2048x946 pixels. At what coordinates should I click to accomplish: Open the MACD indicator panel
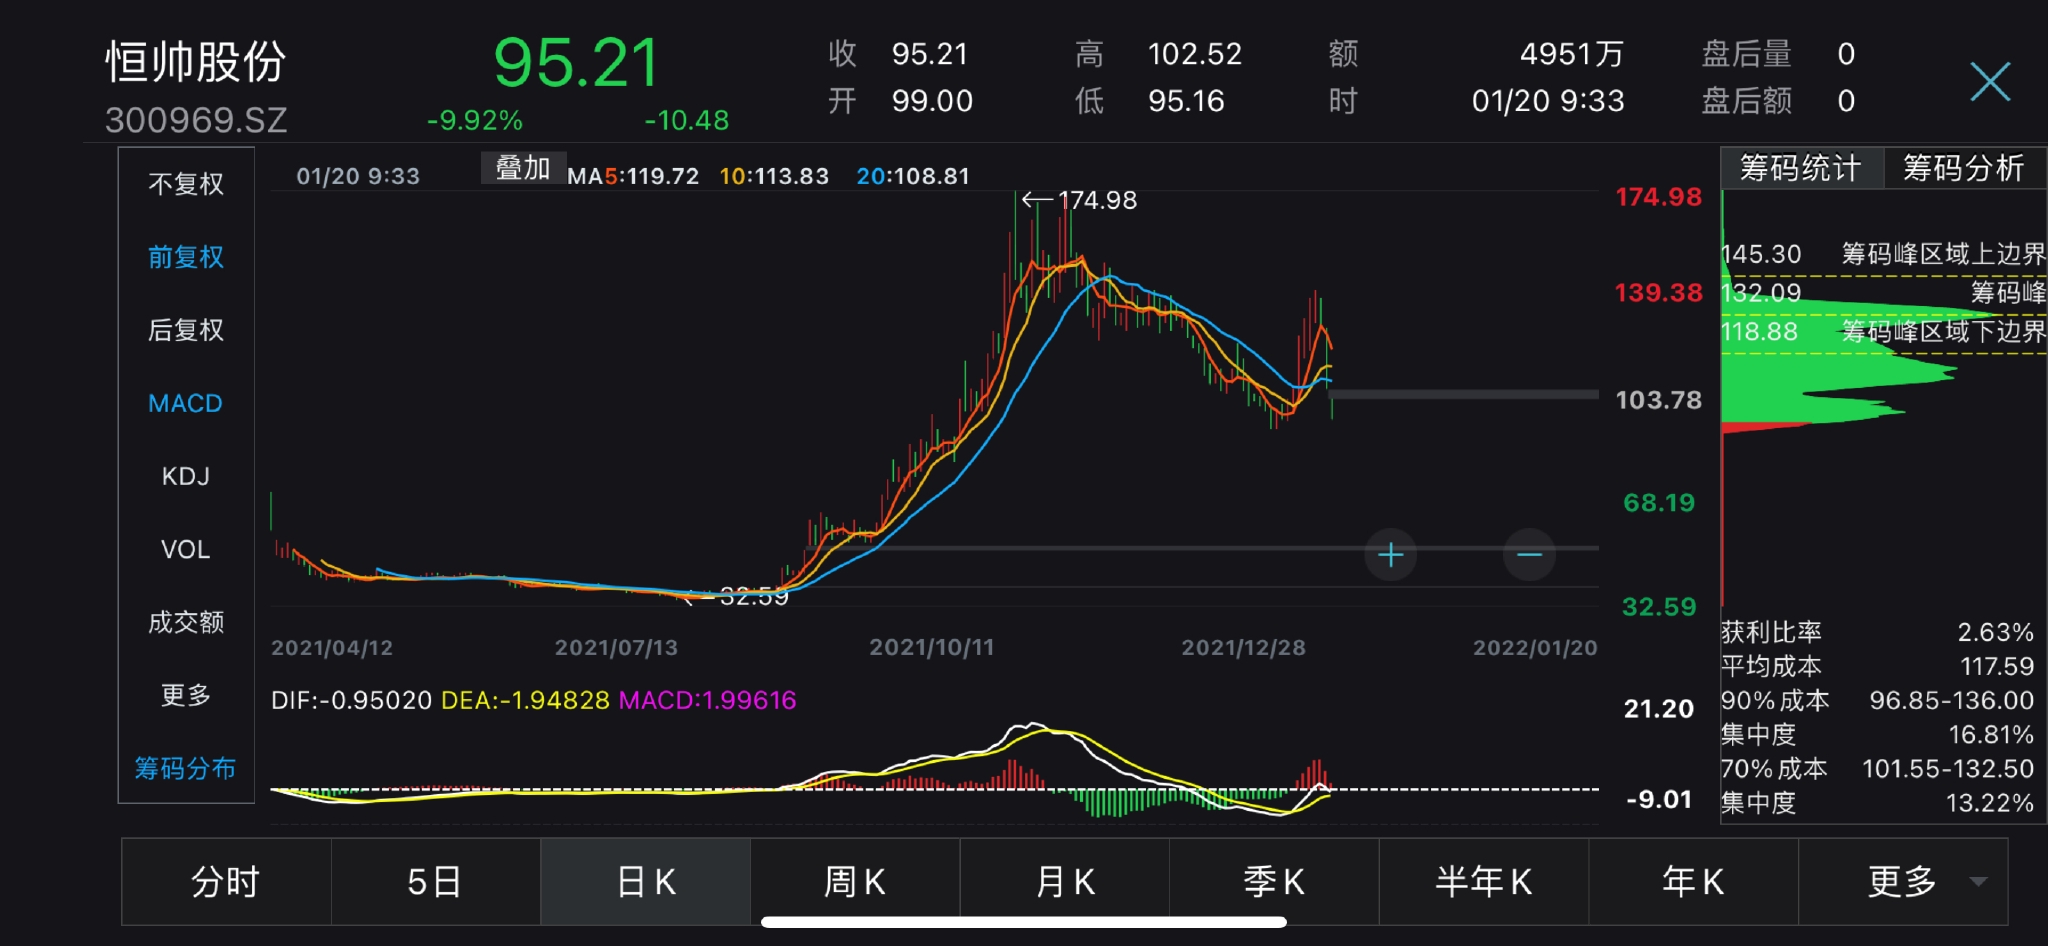[x=185, y=403]
